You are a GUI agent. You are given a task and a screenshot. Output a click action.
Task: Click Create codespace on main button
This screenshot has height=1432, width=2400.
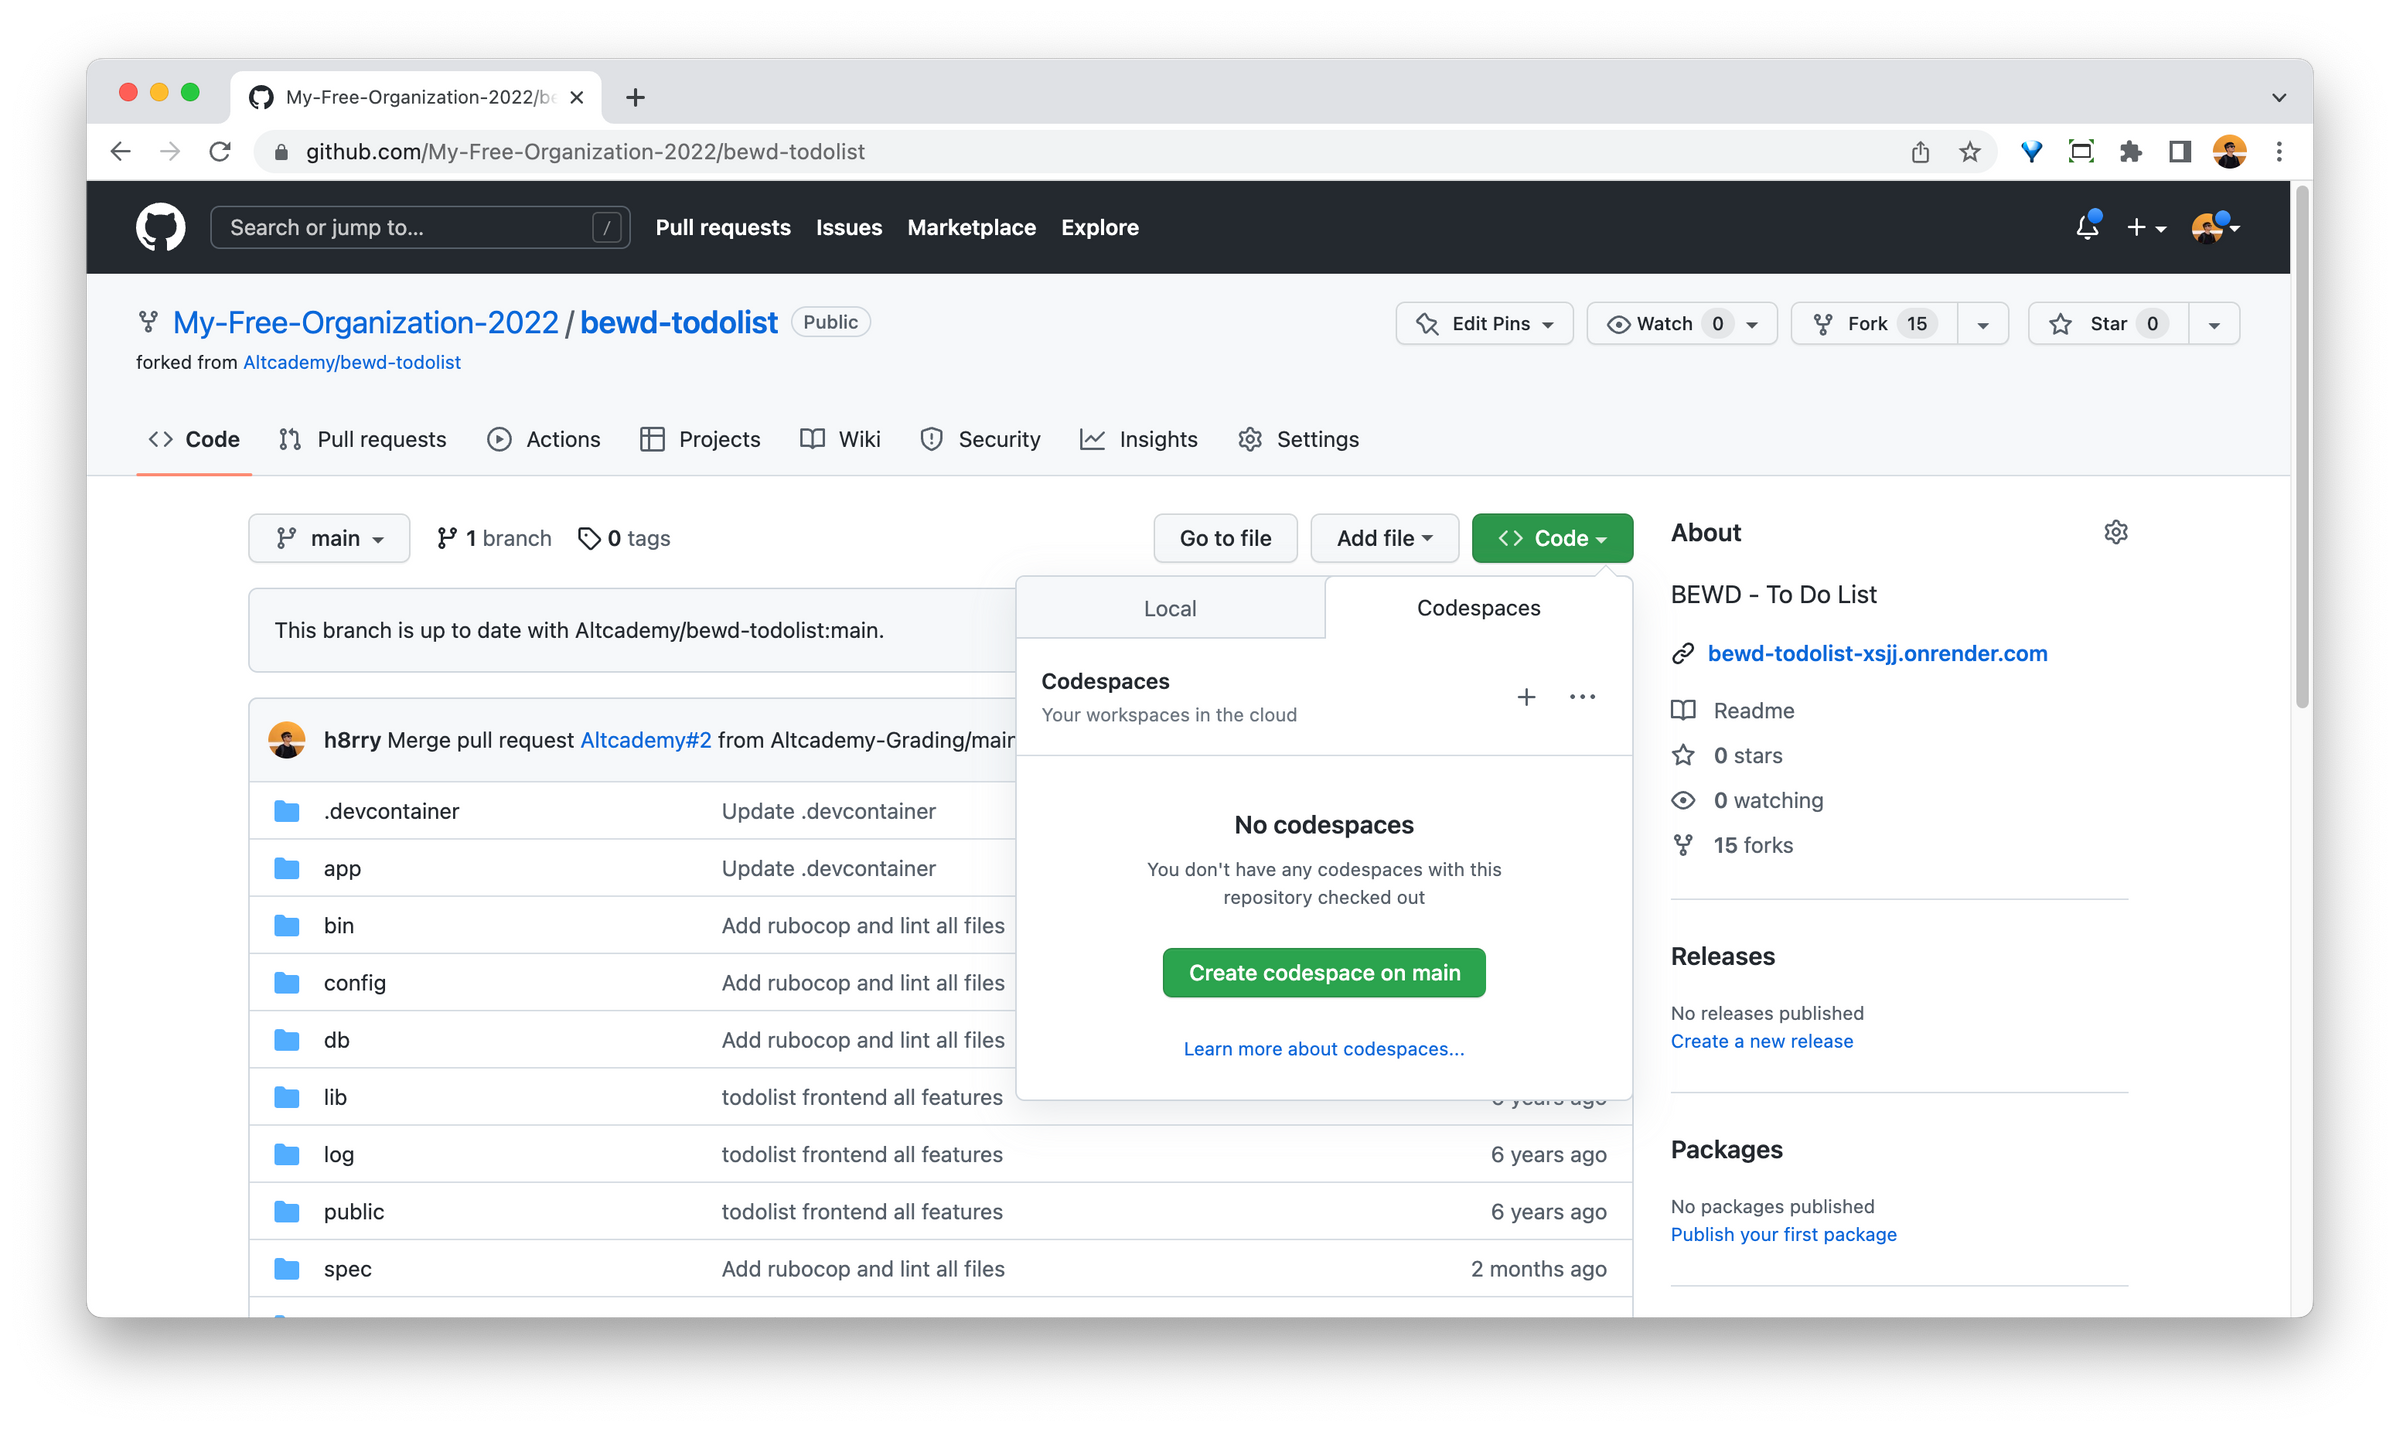click(1324, 972)
